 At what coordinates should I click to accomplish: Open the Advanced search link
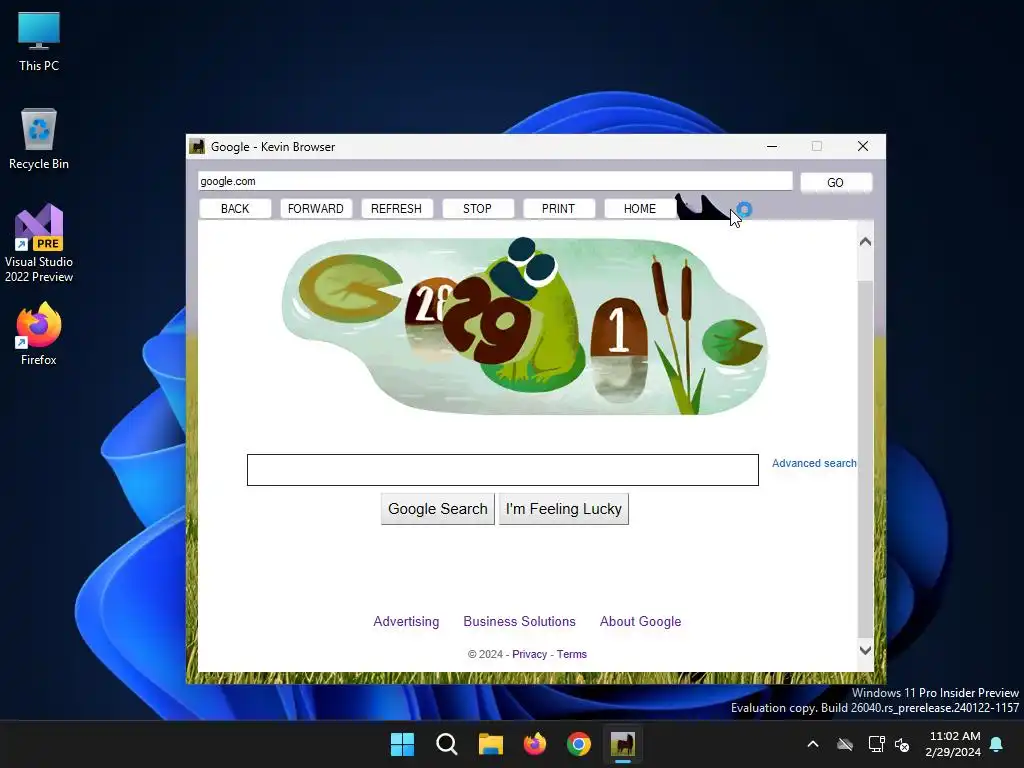click(x=814, y=463)
